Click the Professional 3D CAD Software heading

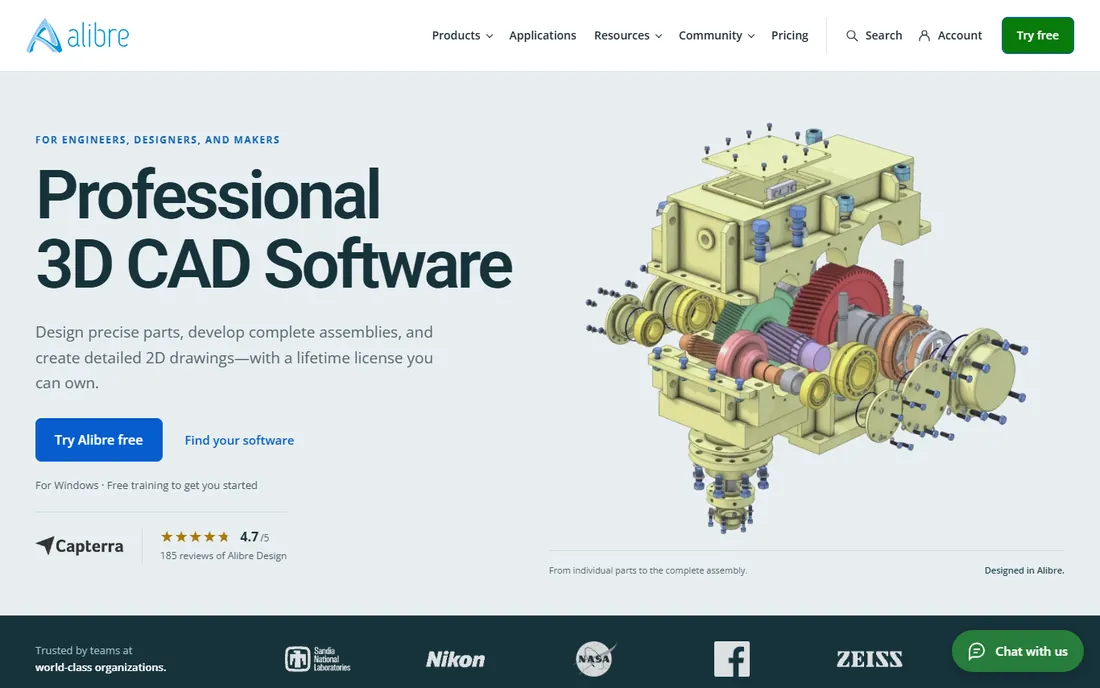click(x=274, y=229)
